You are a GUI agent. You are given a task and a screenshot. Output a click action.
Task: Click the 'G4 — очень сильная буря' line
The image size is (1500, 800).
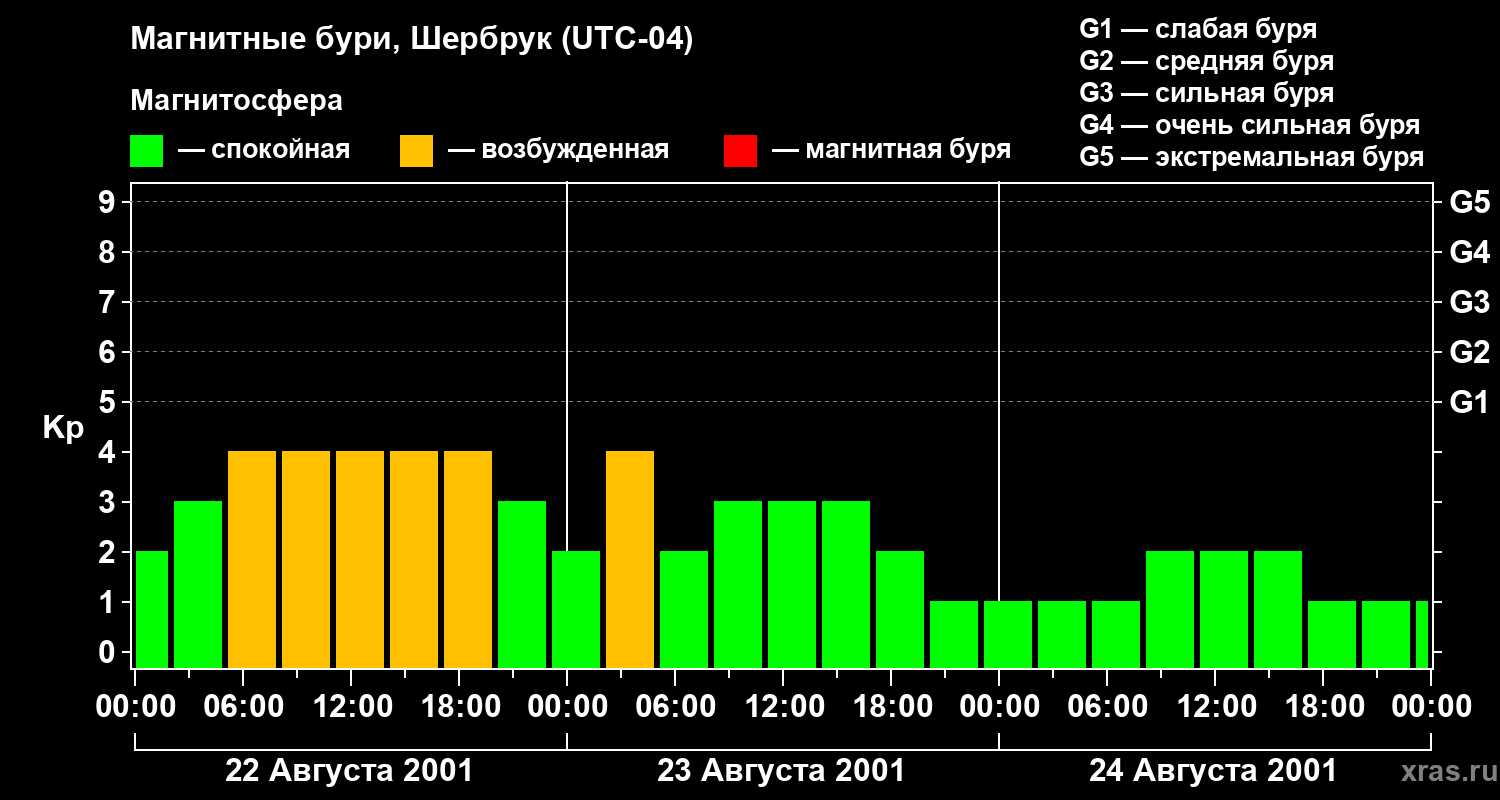point(1250,125)
